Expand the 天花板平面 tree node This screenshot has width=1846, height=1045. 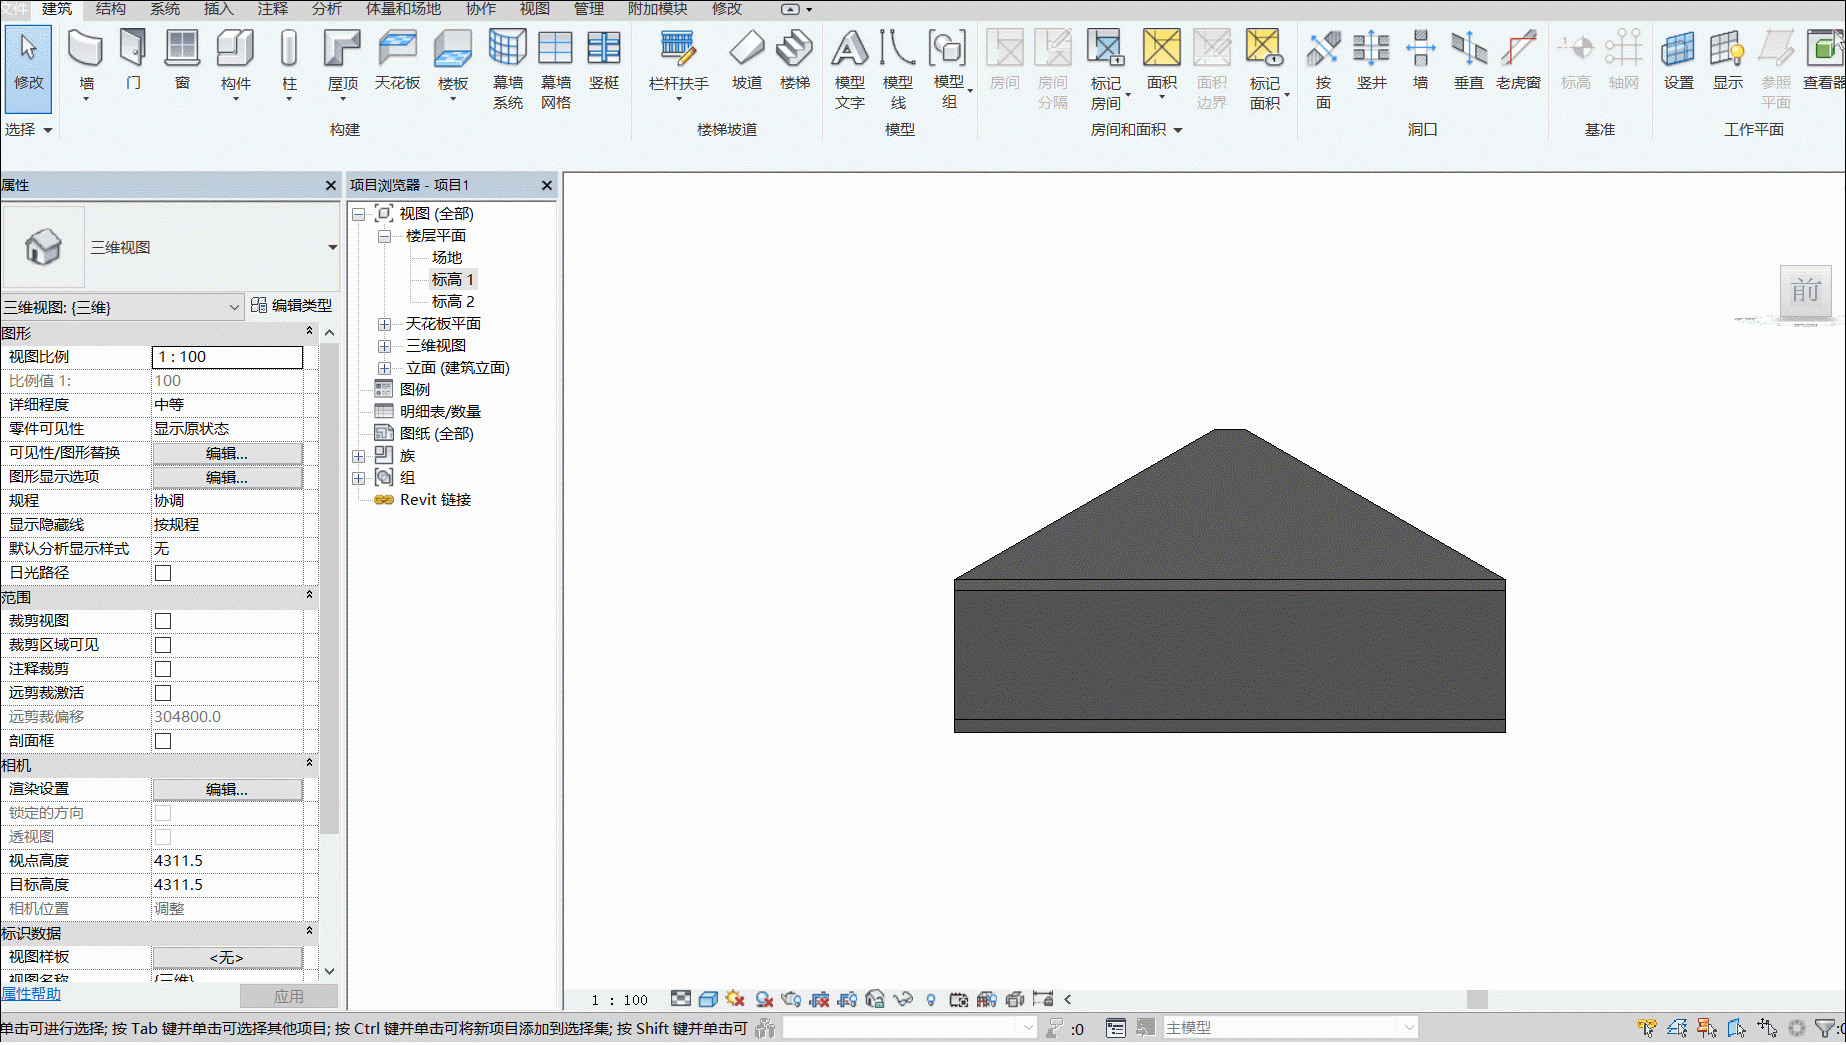point(384,324)
